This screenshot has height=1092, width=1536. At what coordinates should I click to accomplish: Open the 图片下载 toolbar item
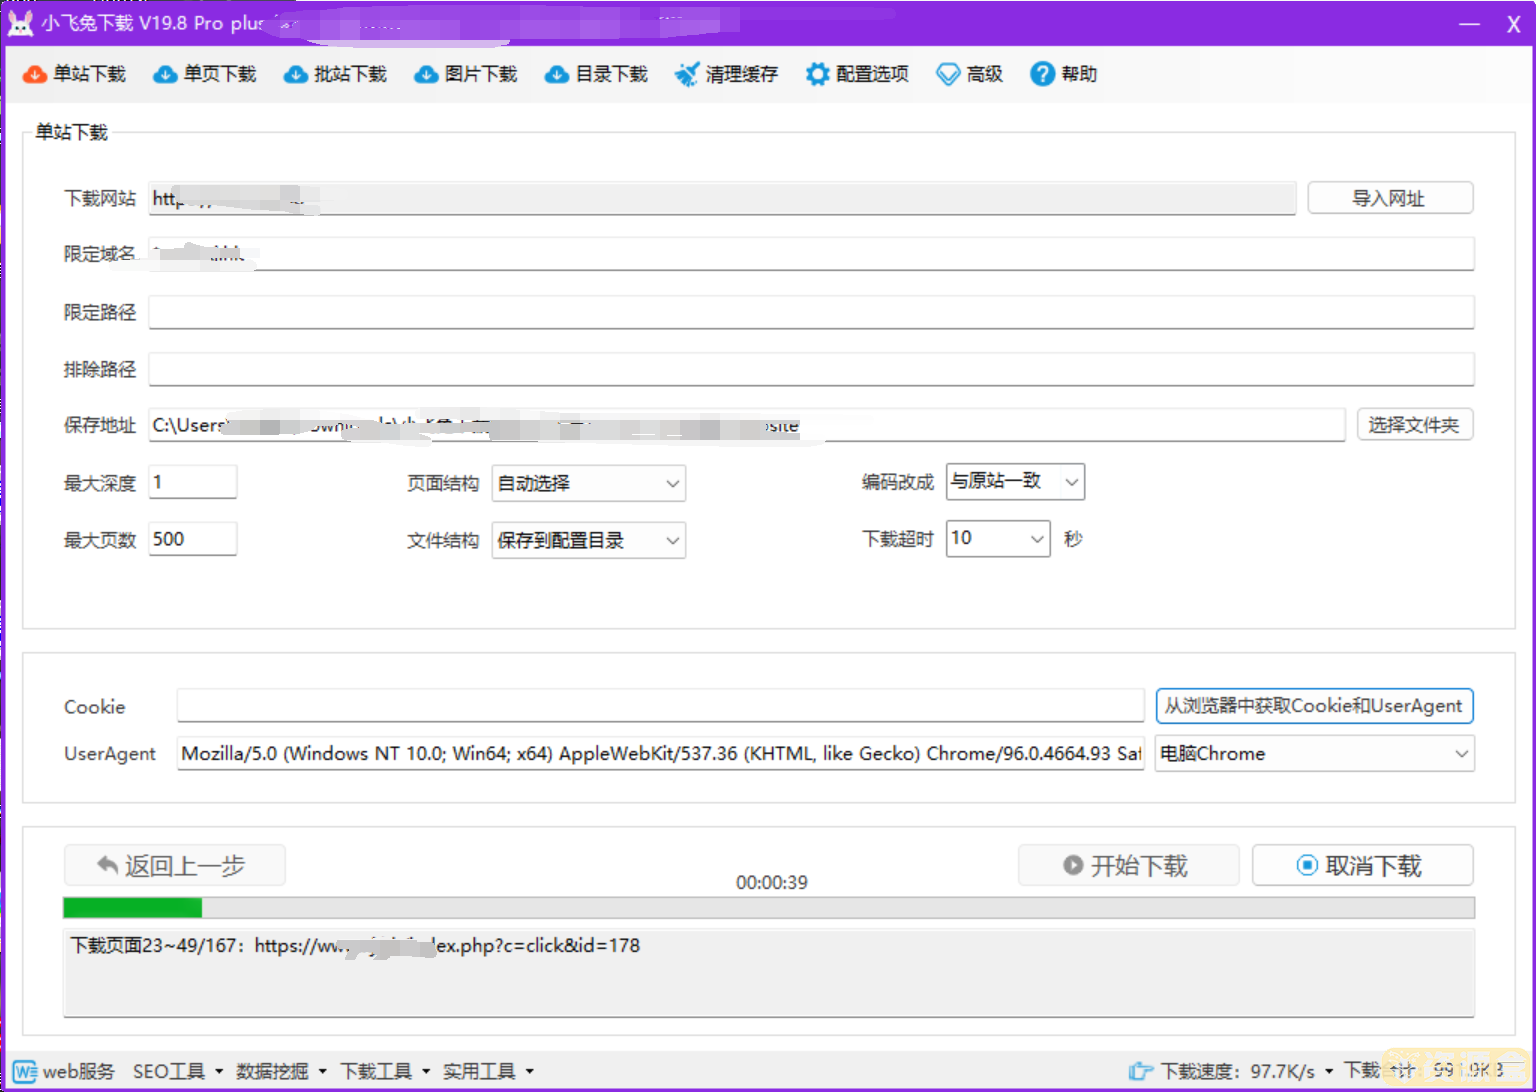click(x=466, y=74)
